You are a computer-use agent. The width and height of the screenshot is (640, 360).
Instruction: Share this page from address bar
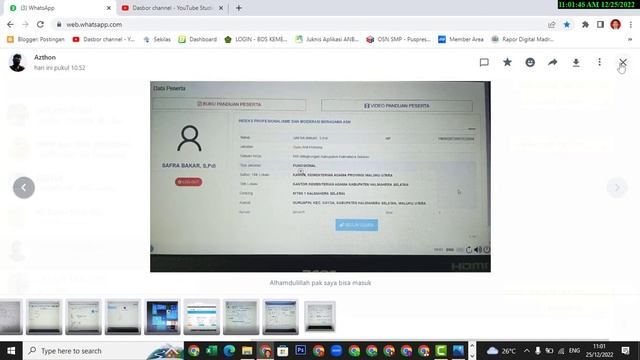point(551,24)
